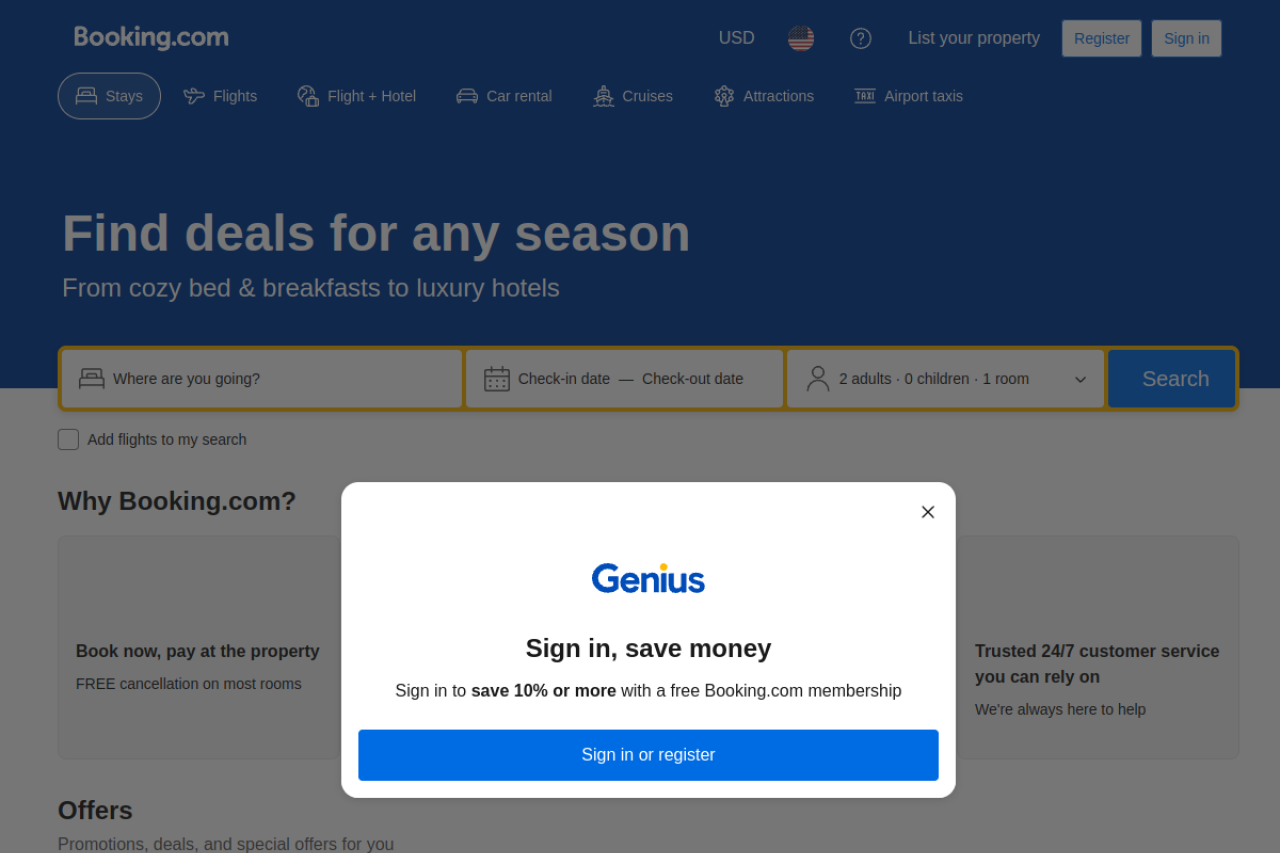Select the Cruises ship icon

[x=603, y=95]
